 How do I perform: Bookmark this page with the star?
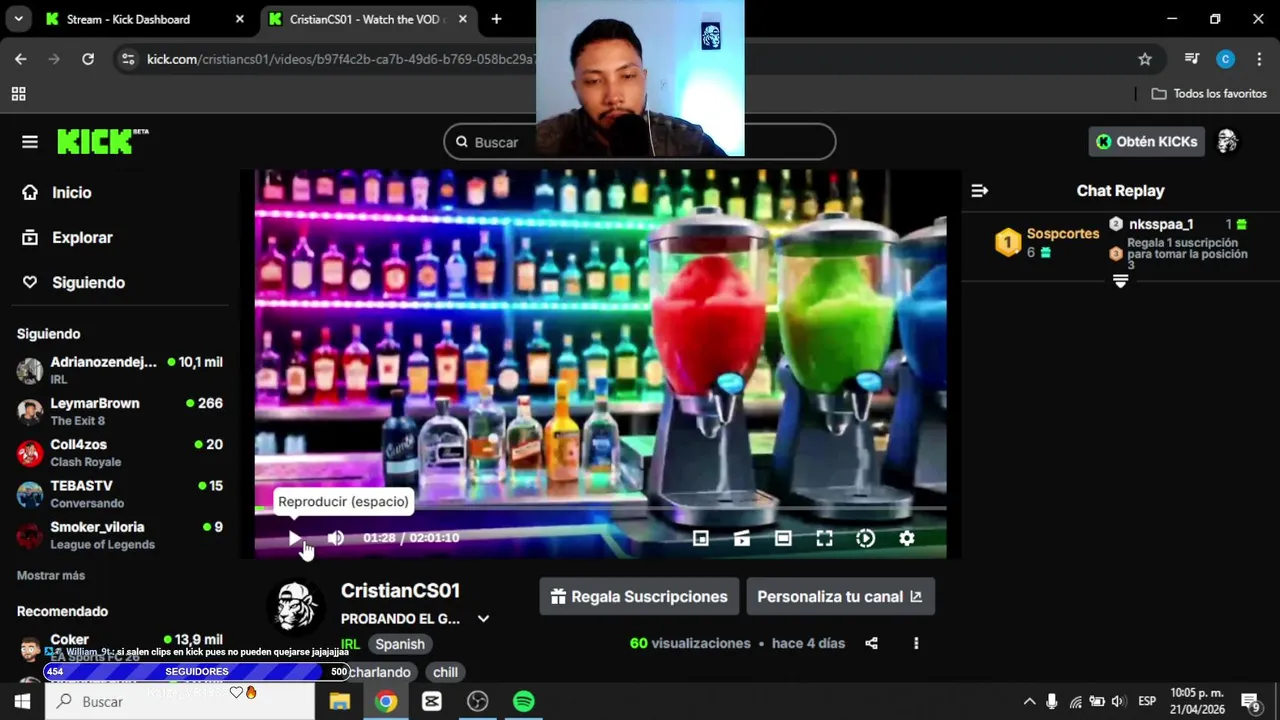point(1145,59)
